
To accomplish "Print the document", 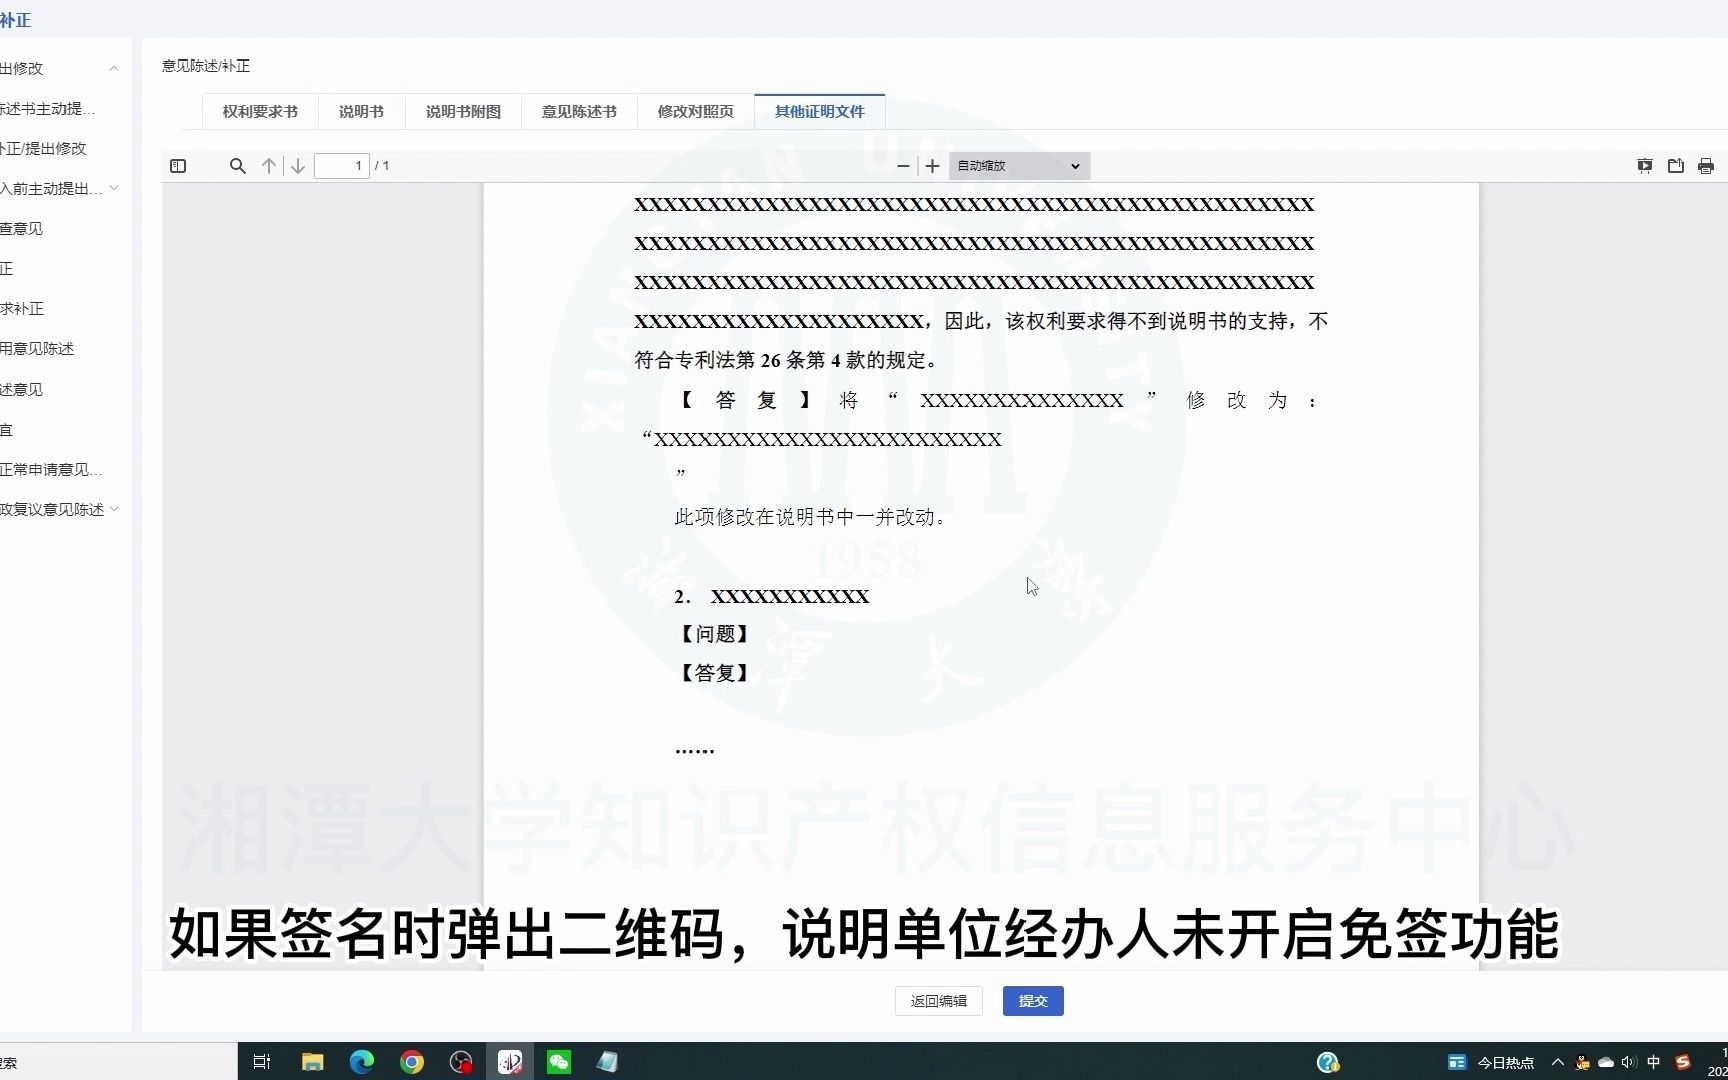I will click(x=1706, y=166).
